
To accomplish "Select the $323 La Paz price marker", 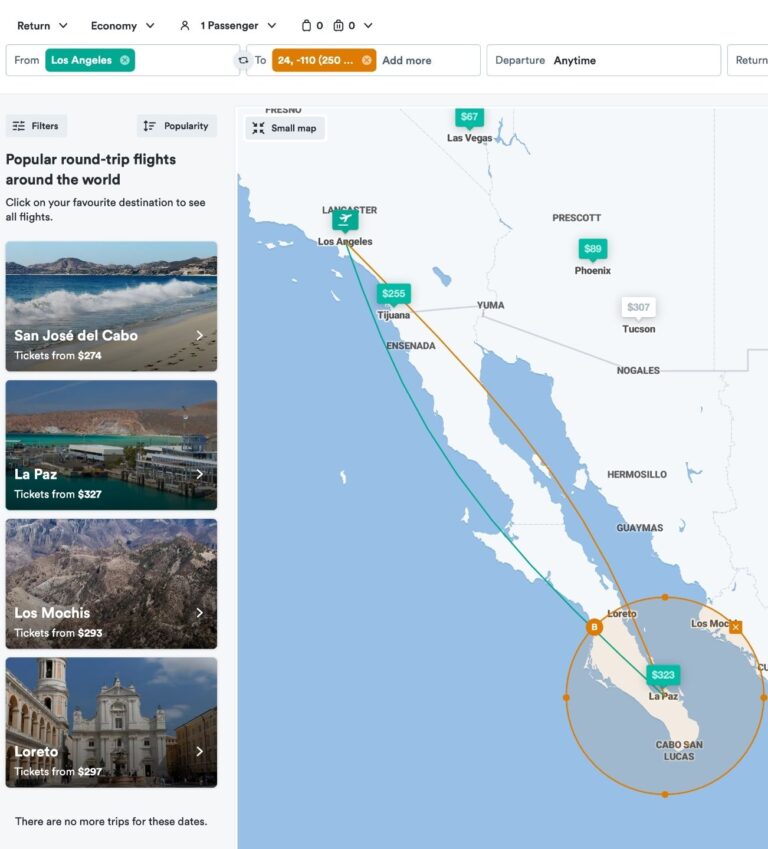I will (x=663, y=675).
